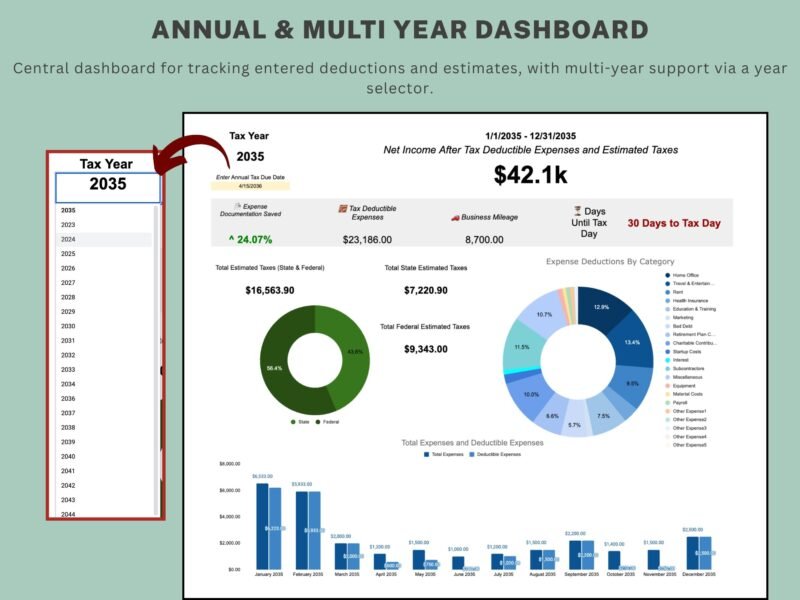The height and width of the screenshot is (600, 800).
Task: Click the hourglass icon by Days Until Tax Day
Action: [578, 211]
